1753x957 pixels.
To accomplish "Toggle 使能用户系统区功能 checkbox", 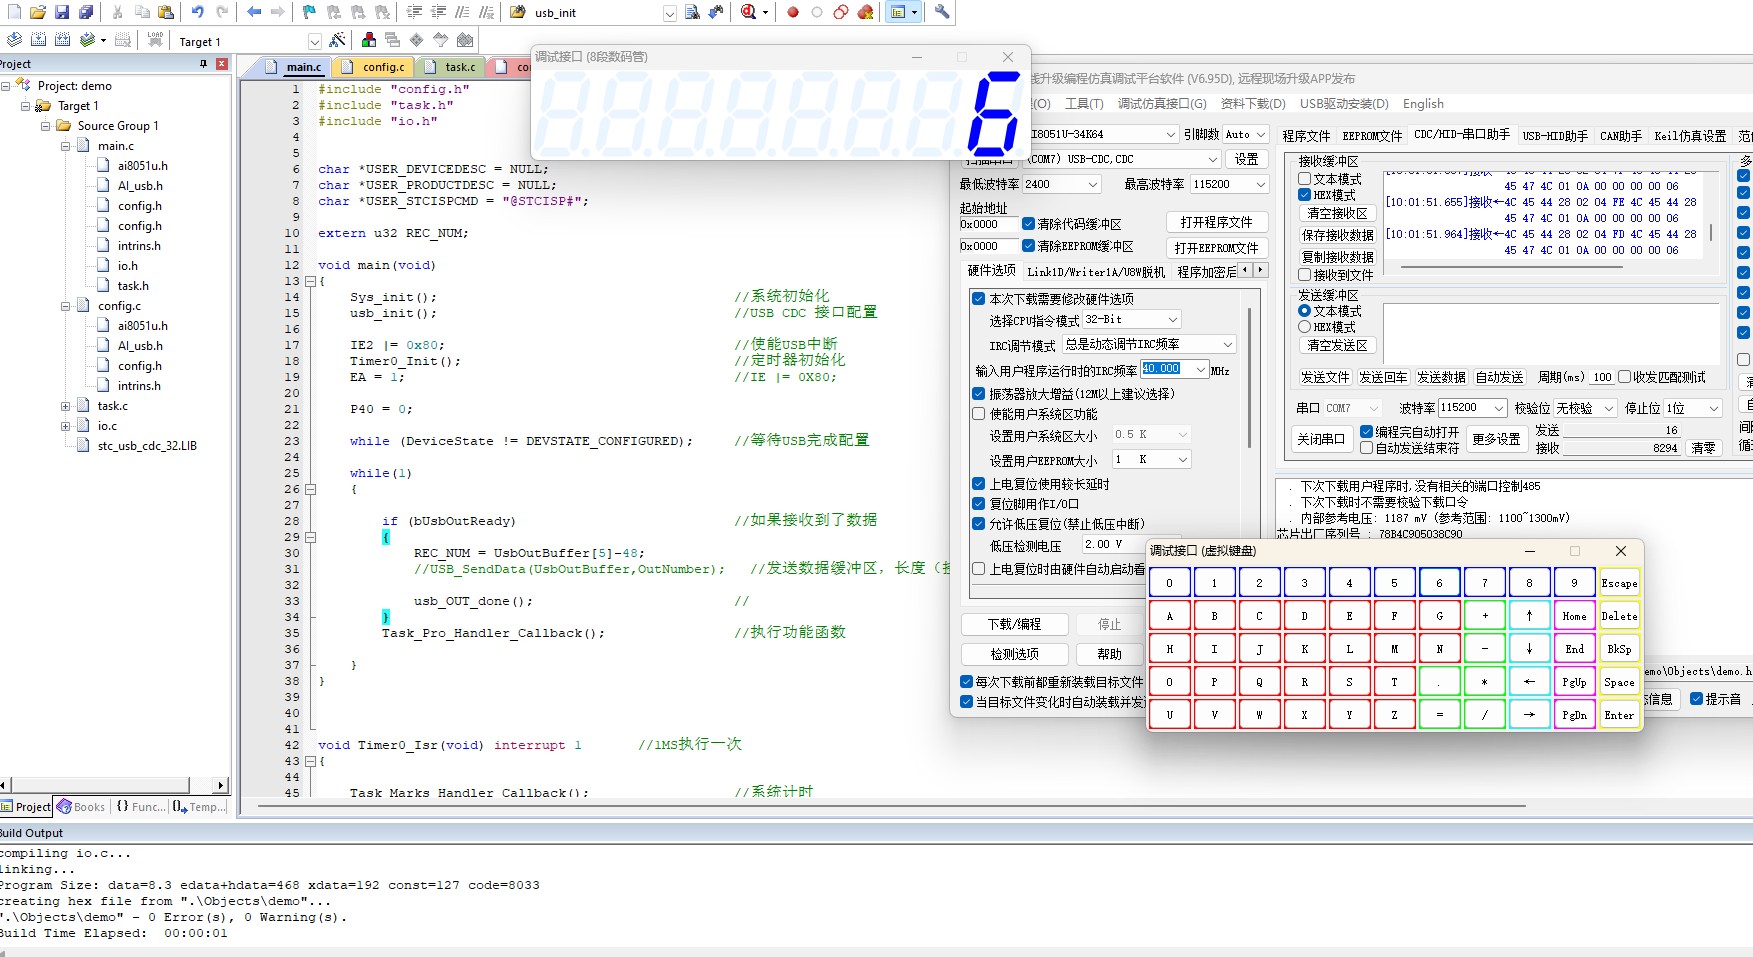I will 979,413.
